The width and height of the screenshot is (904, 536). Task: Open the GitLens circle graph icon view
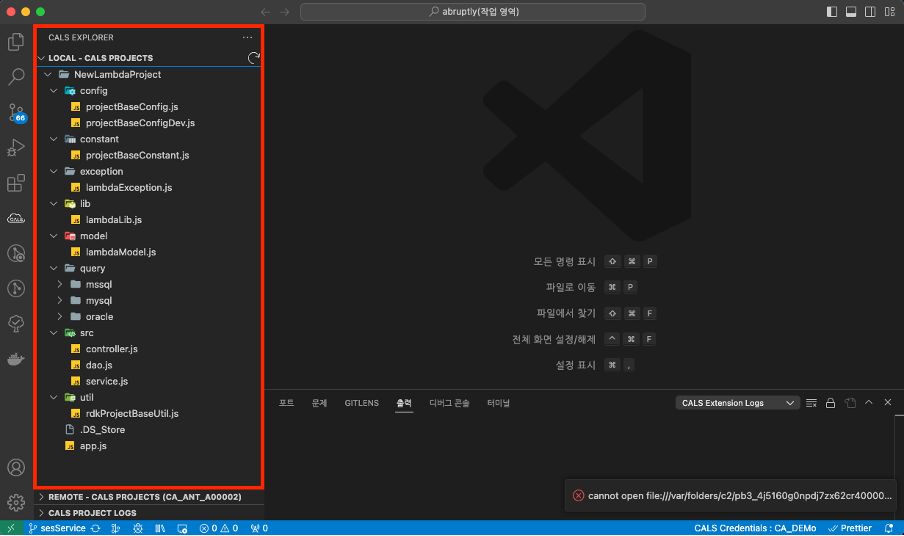(16, 288)
